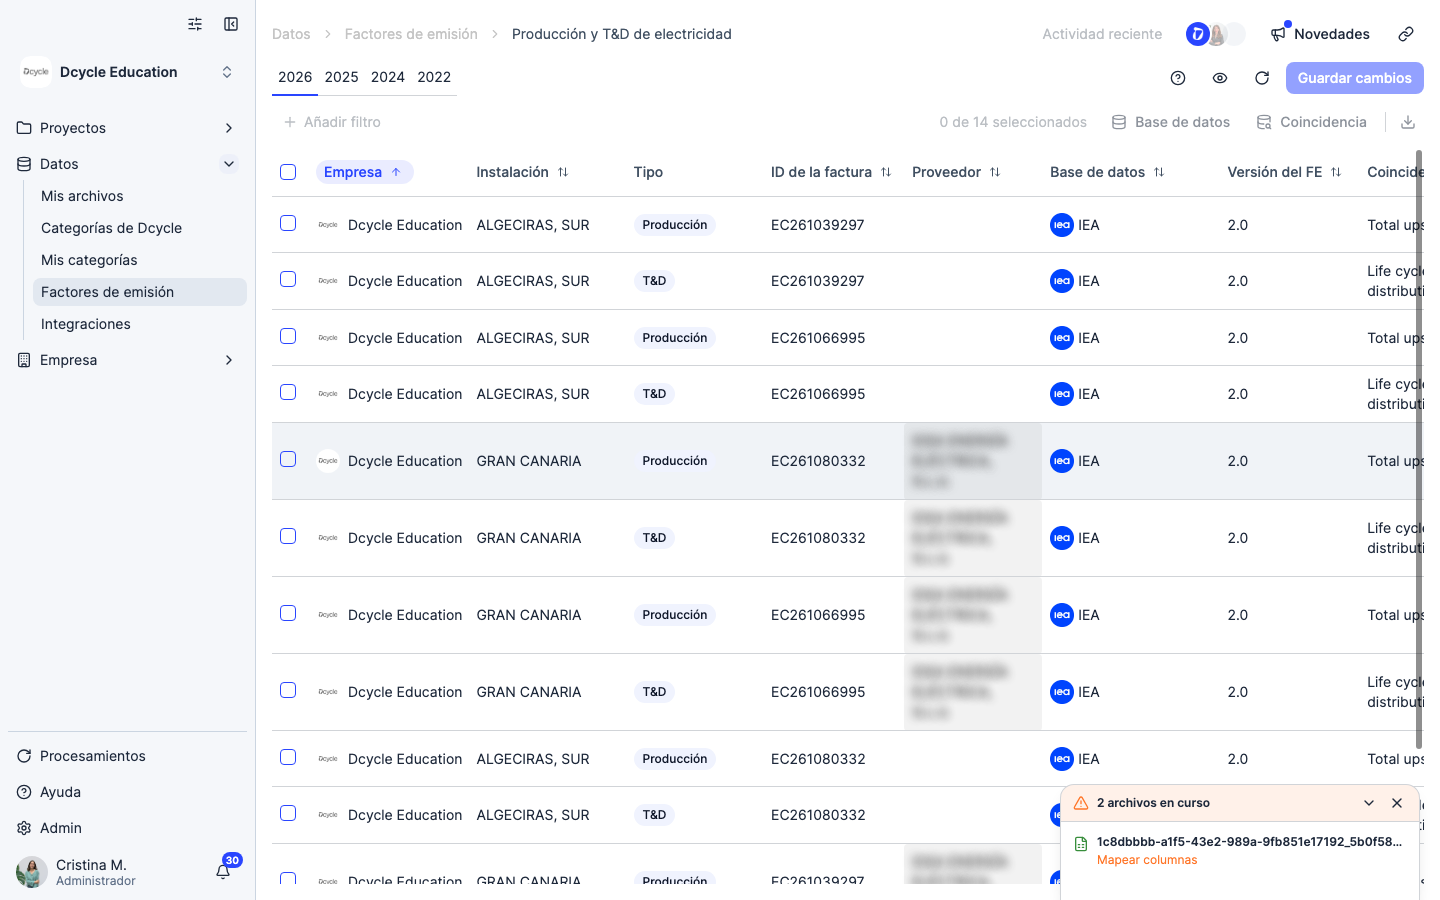Click the Guardar cambios button

click(1355, 78)
